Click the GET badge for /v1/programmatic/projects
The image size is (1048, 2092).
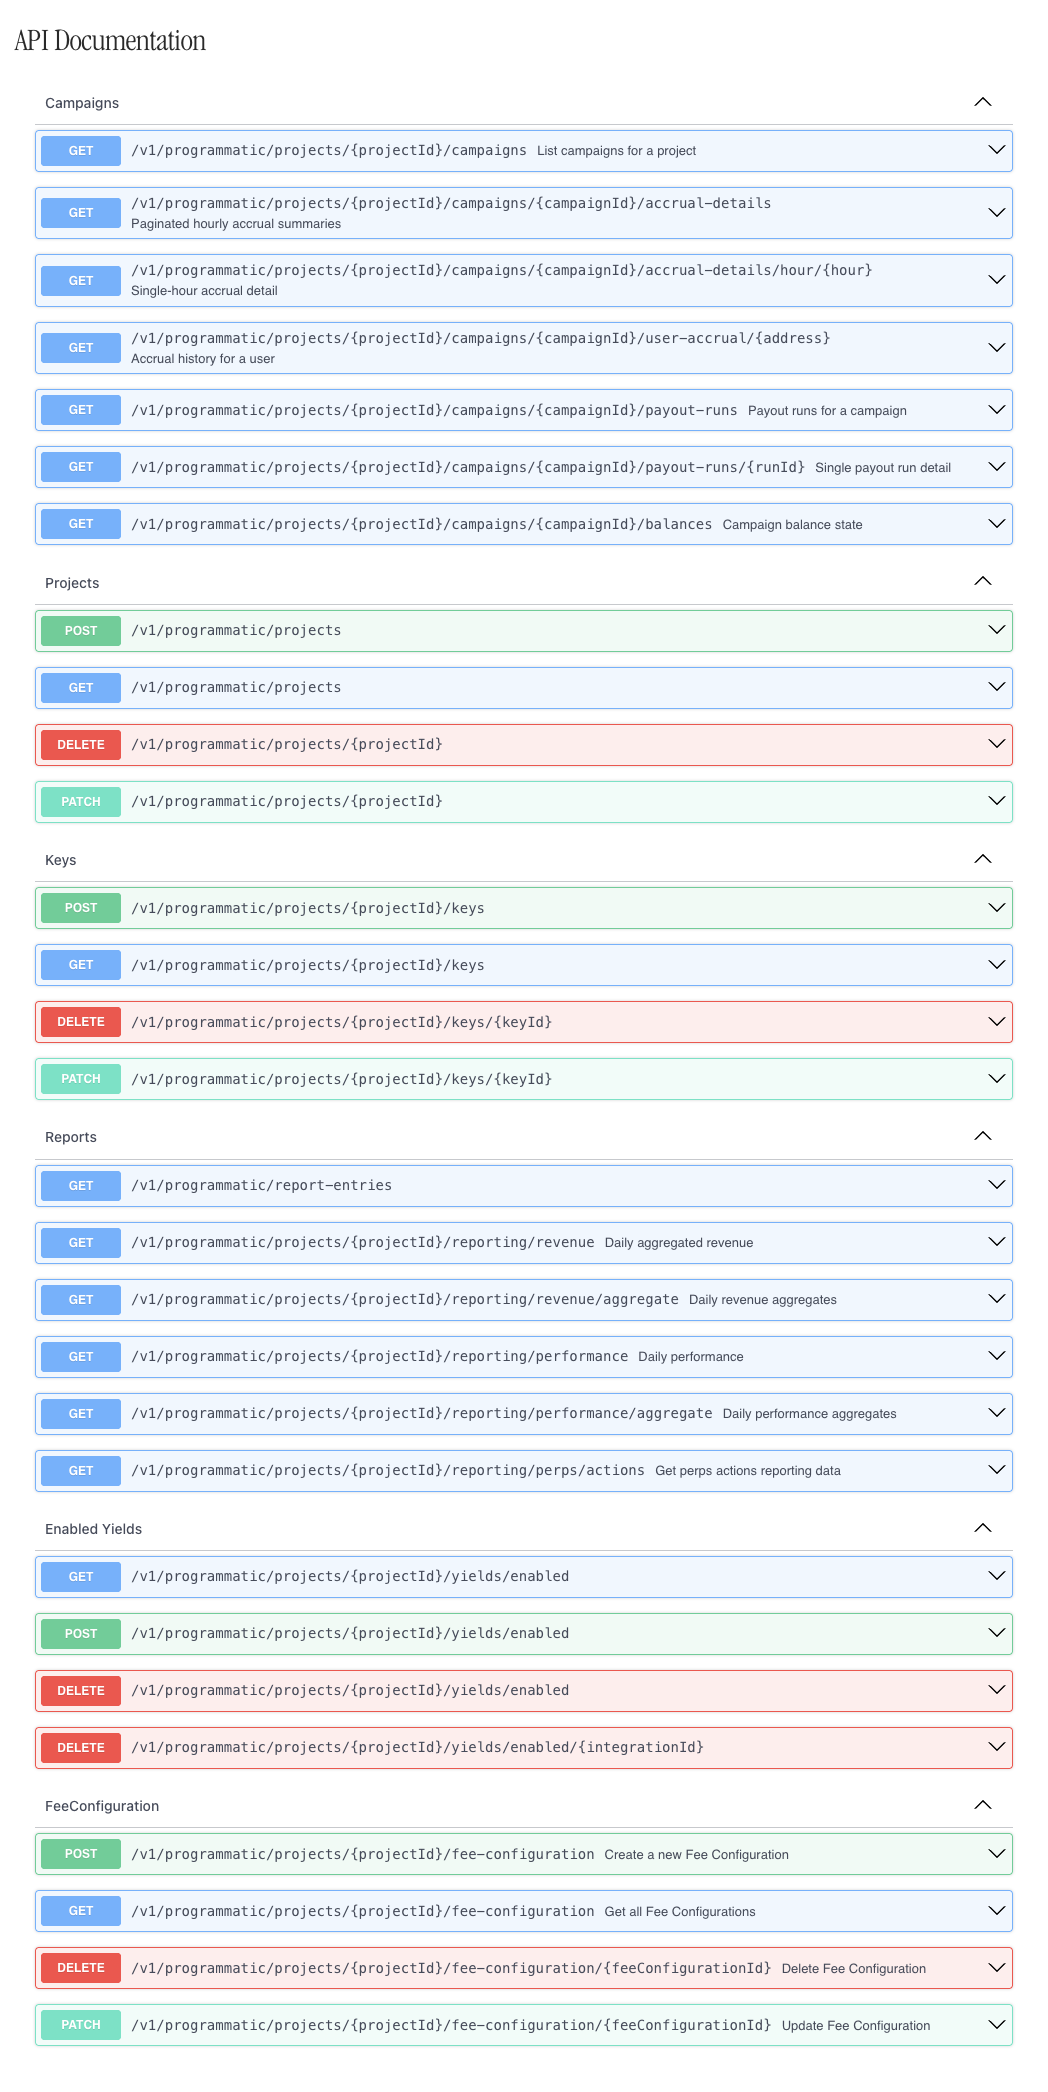pyautogui.click(x=81, y=688)
